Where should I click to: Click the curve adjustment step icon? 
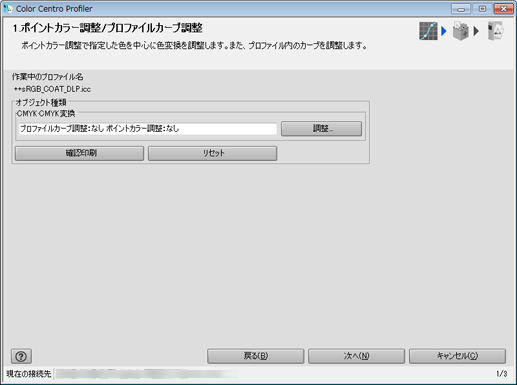(428, 31)
